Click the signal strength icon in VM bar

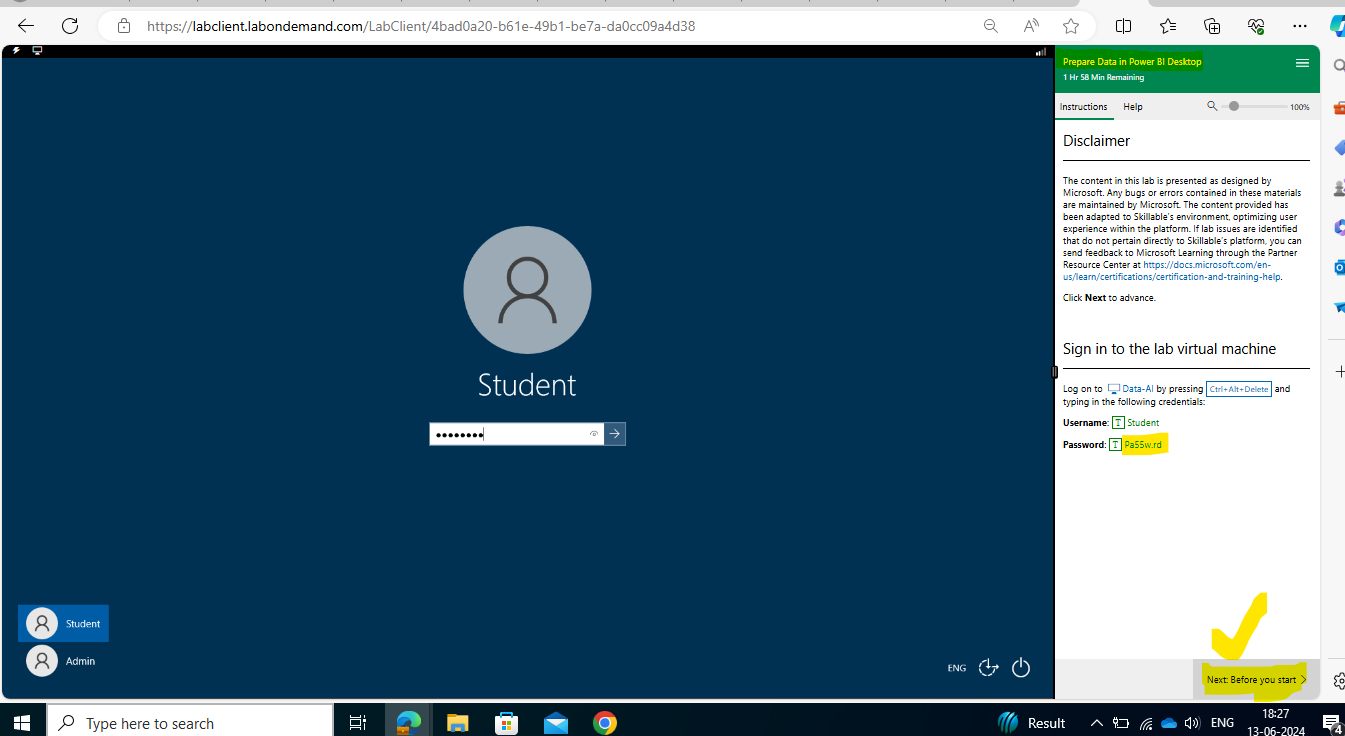pos(1041,51)
